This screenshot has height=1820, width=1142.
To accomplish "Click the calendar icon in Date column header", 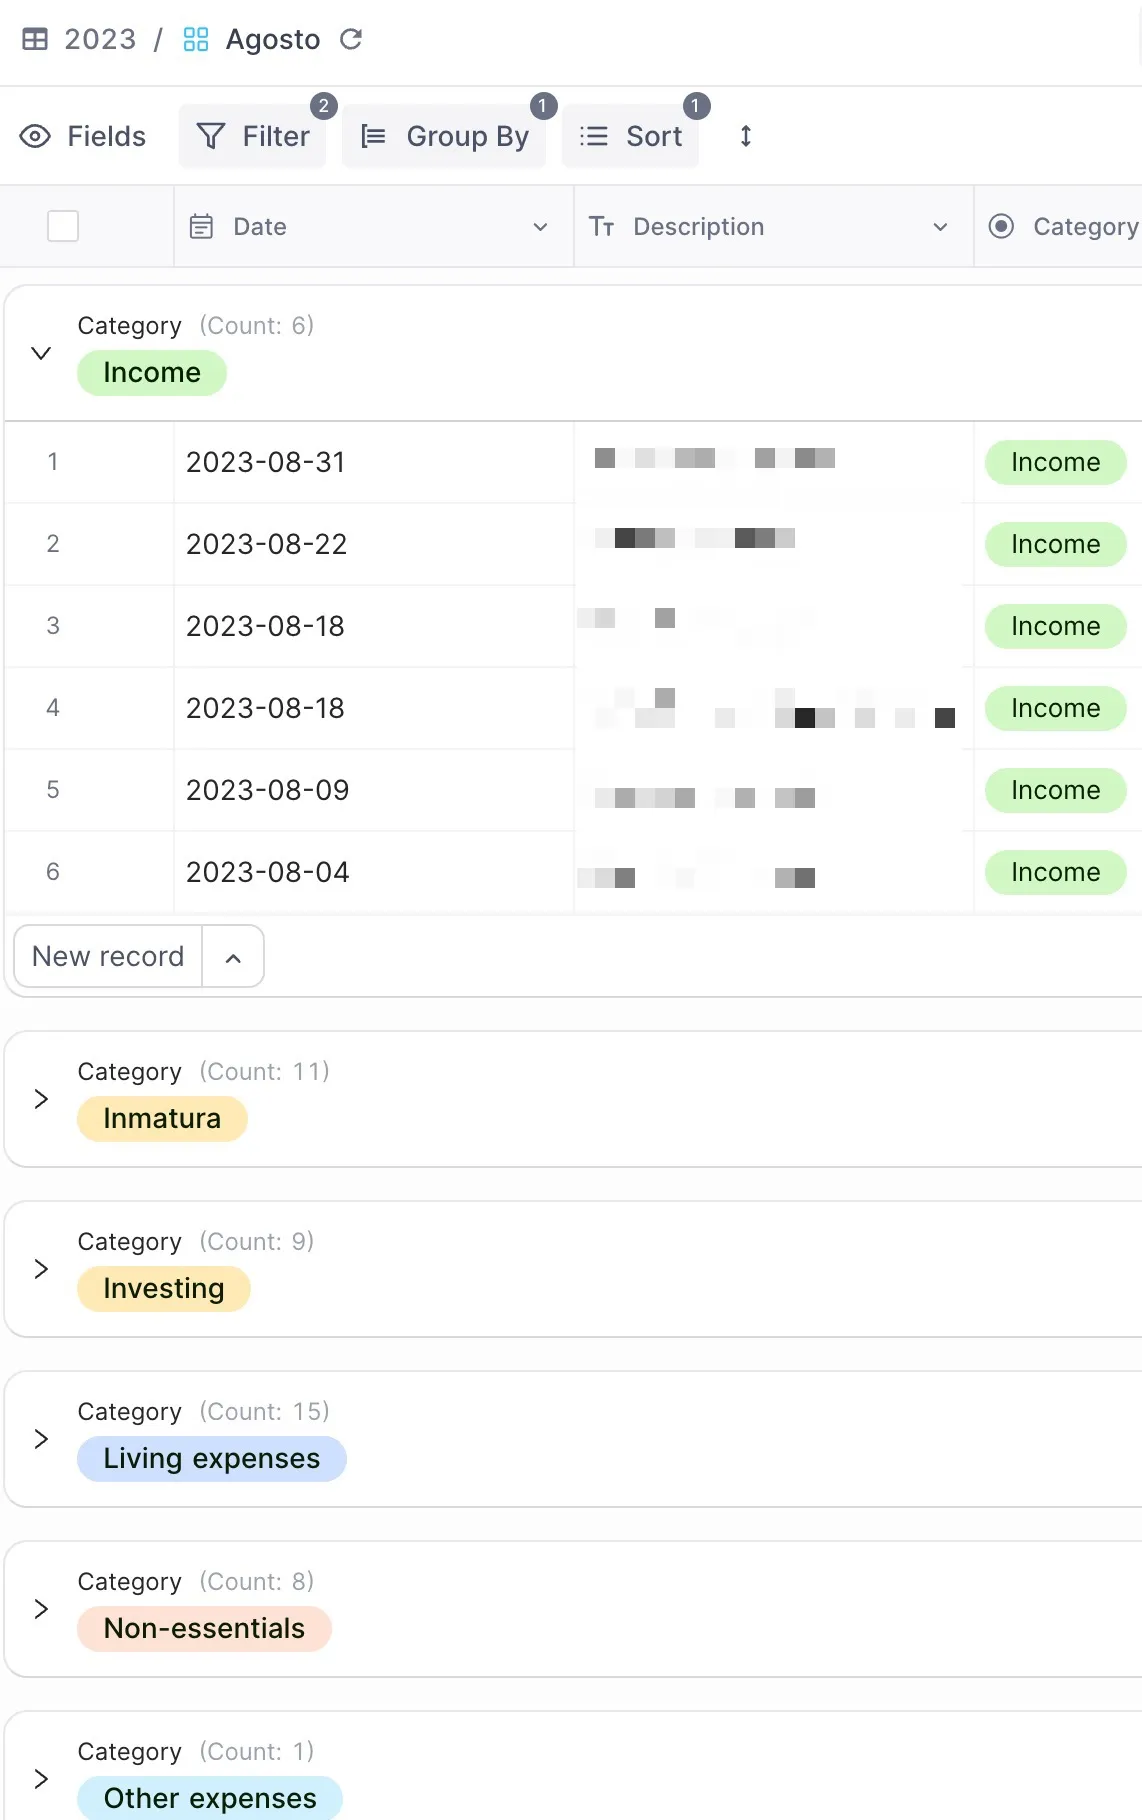I will [x=201, y=227].
